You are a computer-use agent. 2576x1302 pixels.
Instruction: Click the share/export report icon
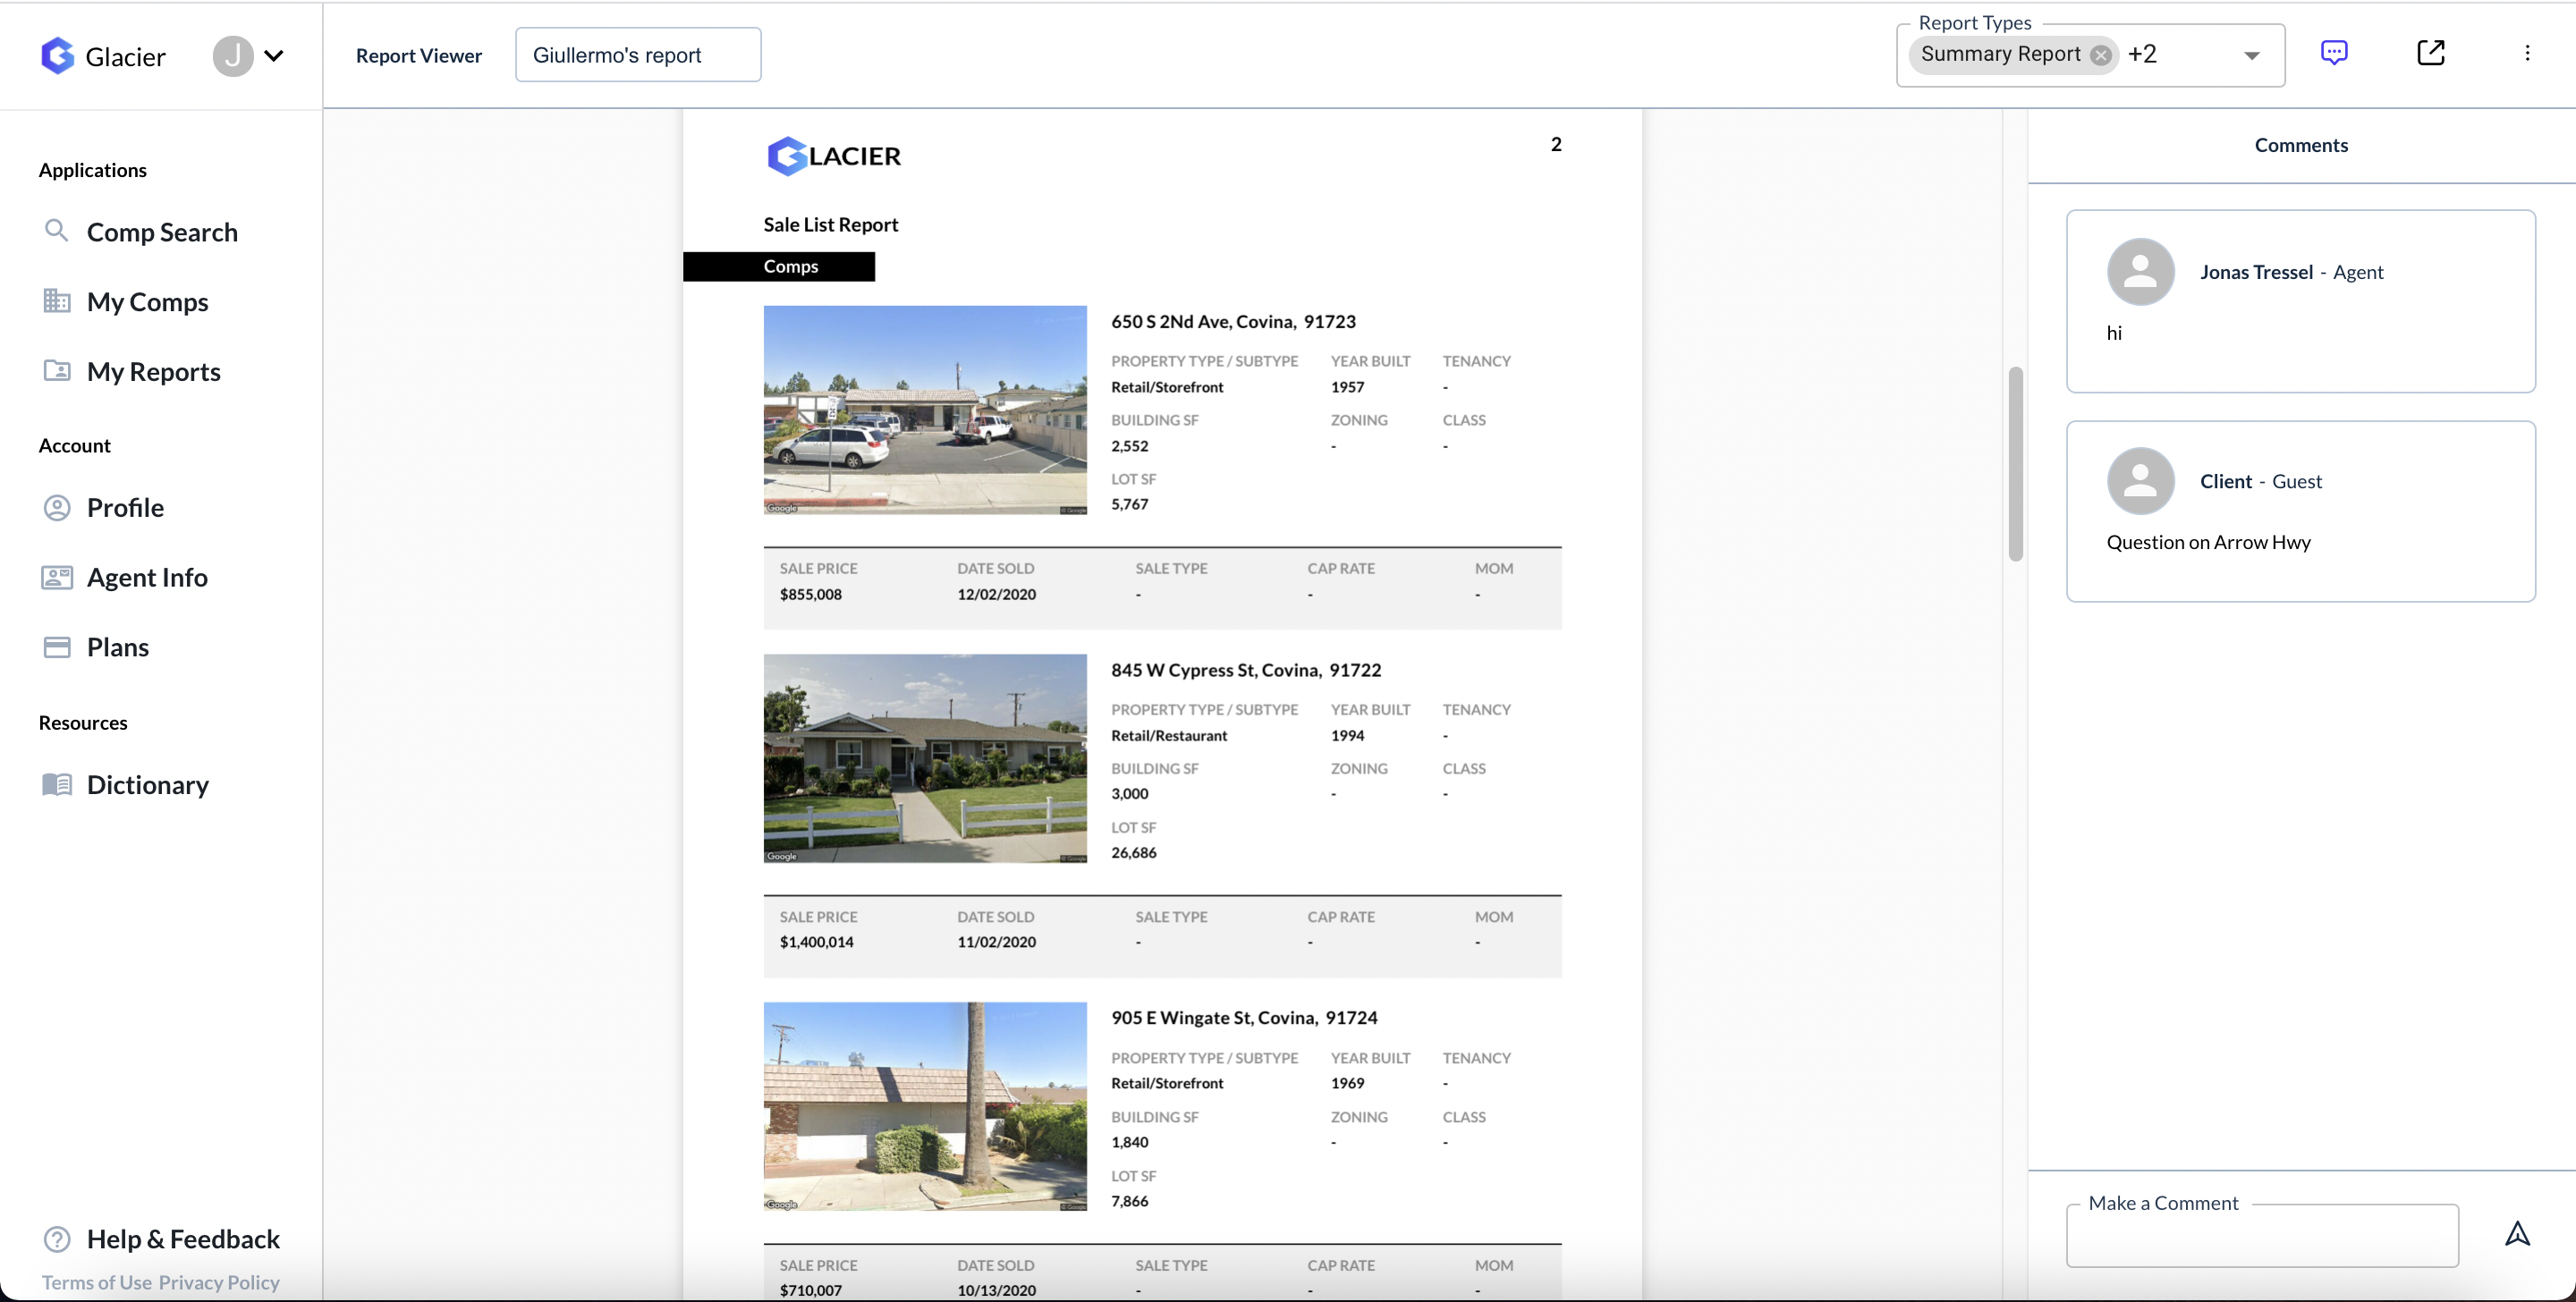tap(2431, 53)
